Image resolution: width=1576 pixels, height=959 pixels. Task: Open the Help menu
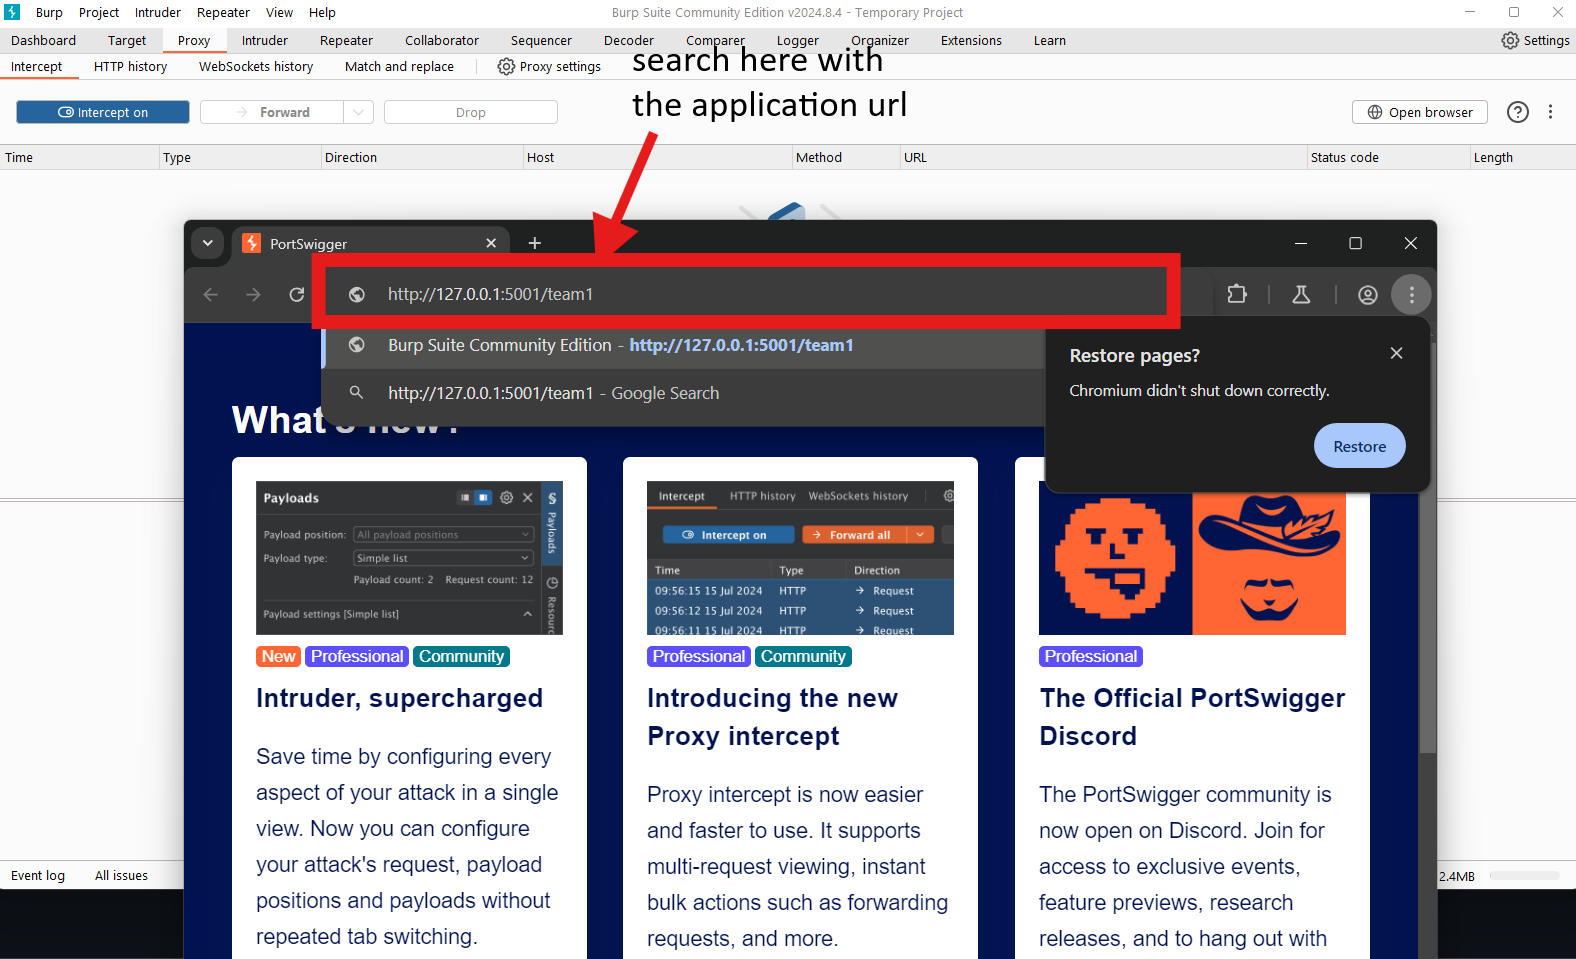point(322,12)
